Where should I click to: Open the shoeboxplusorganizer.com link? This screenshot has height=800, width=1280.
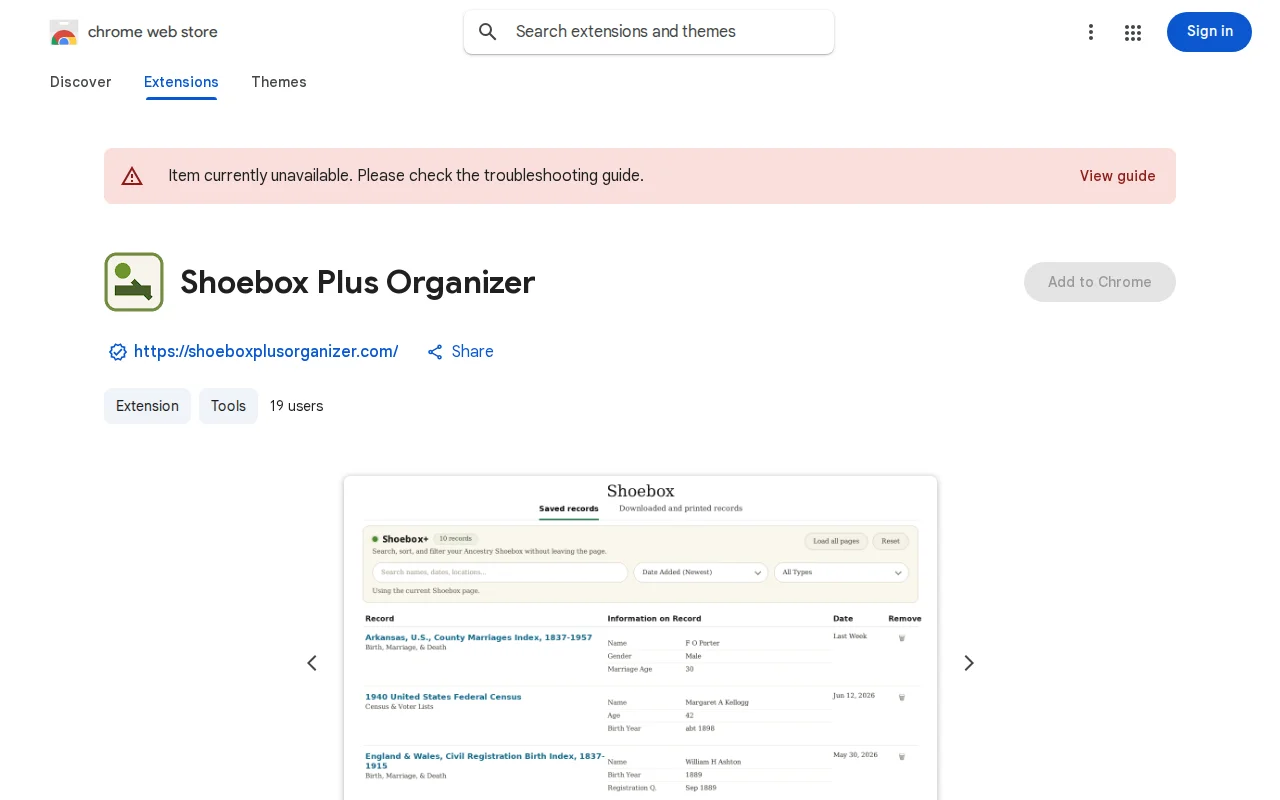[x=266, y=352]
